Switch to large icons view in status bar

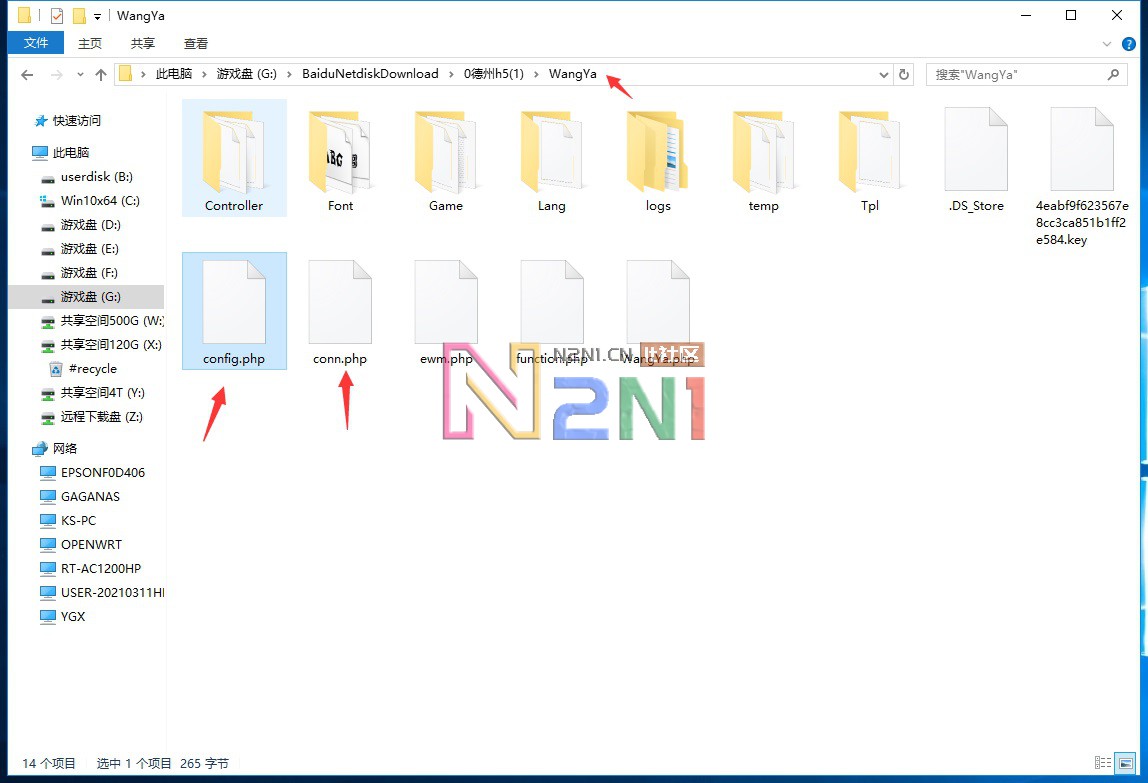(x=1126, y=763)
